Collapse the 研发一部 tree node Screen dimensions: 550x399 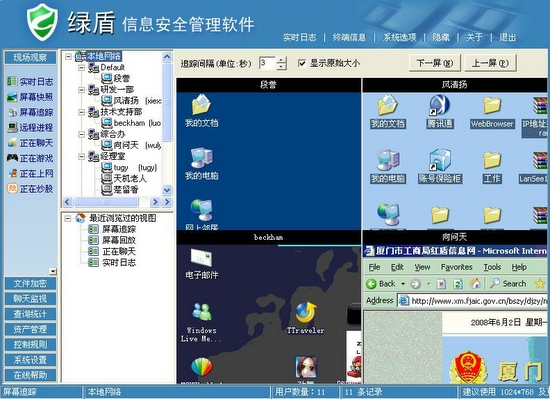[81, 90]
